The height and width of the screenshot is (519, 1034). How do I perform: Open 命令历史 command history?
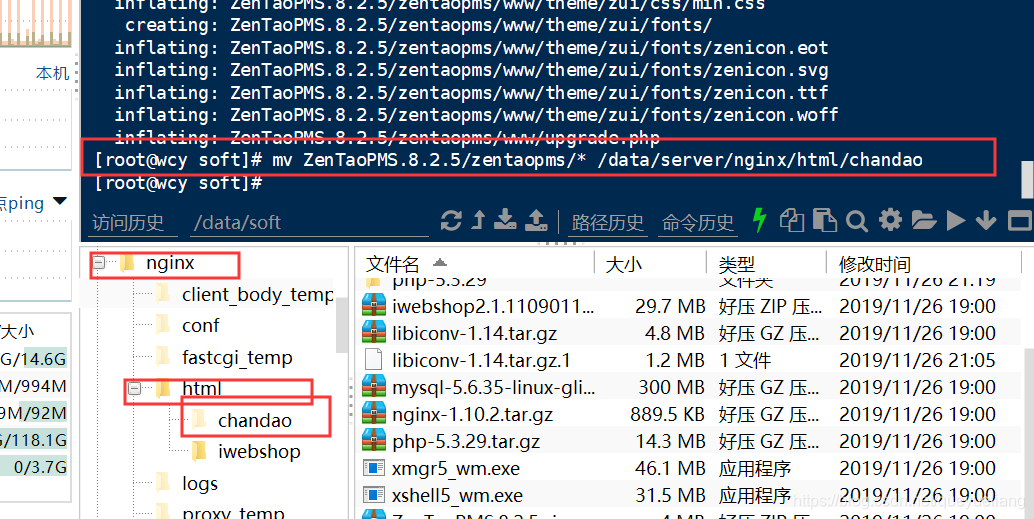698,222
